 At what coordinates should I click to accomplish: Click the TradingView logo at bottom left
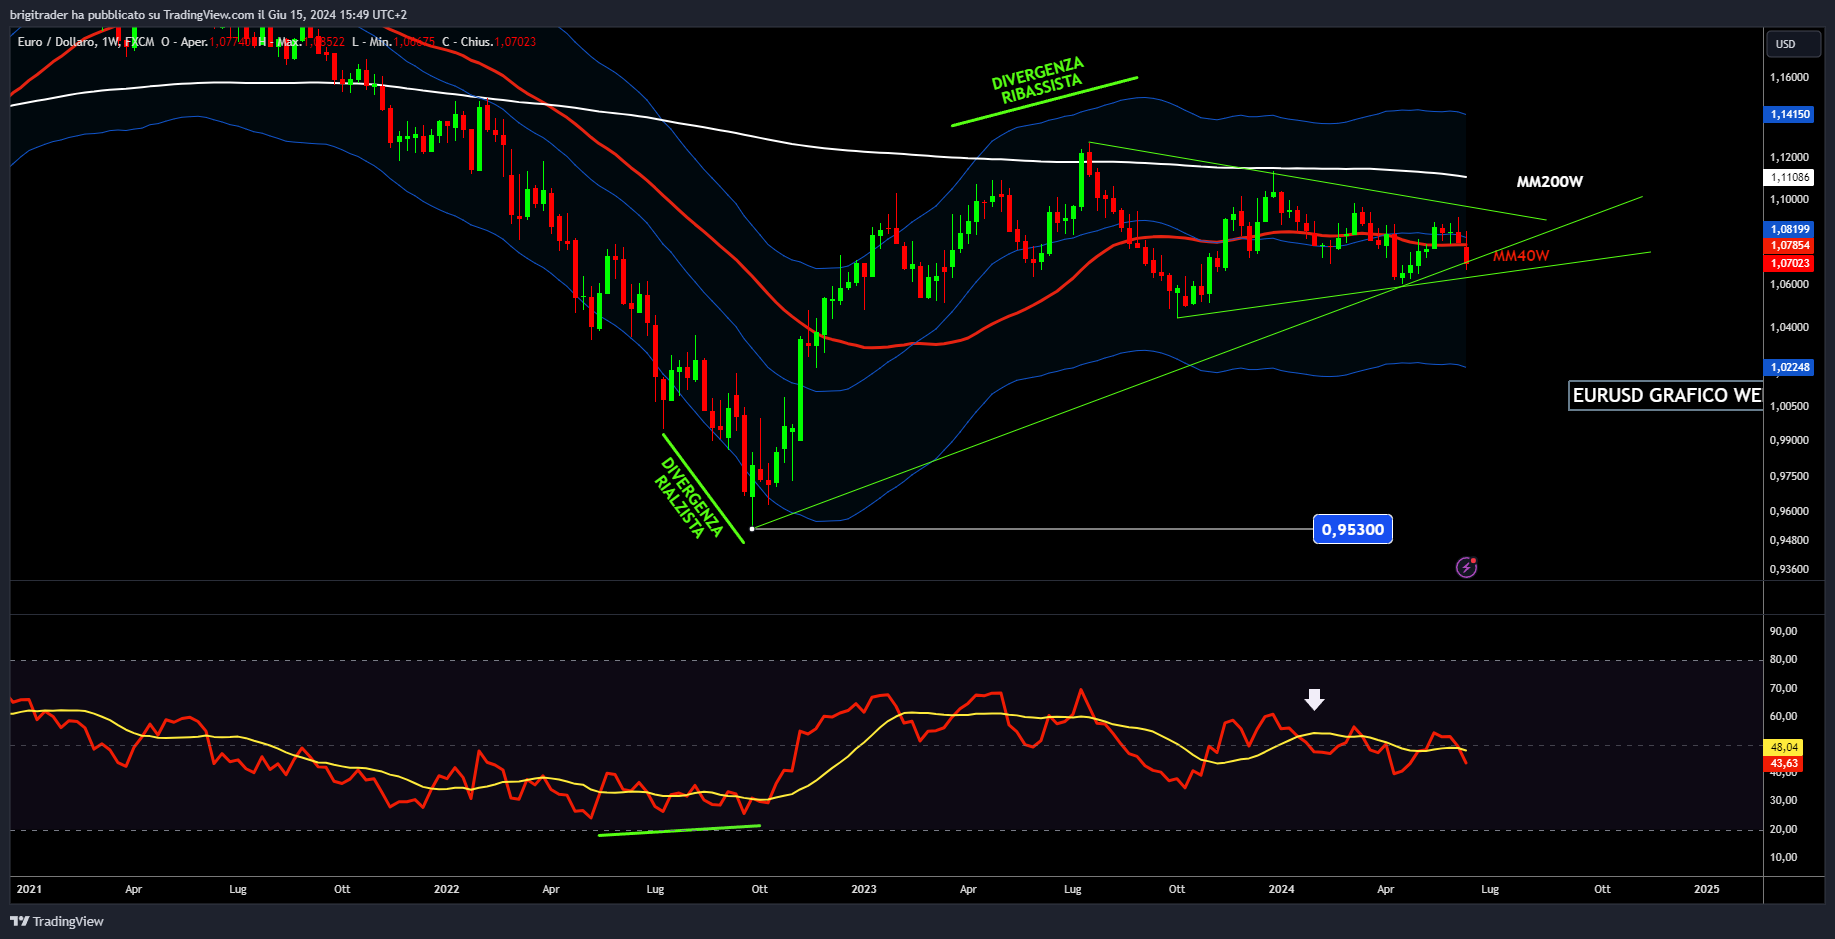[x=57, y=921]
